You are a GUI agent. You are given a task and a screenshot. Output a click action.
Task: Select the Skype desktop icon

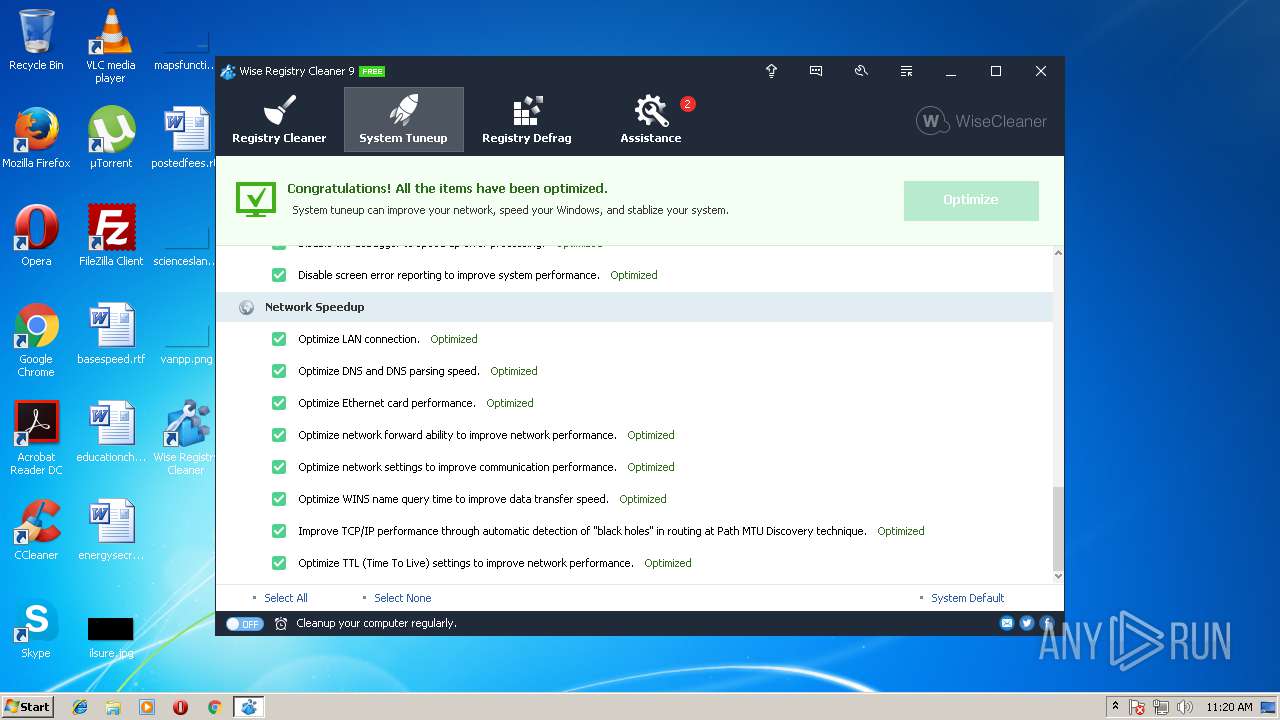36,628
